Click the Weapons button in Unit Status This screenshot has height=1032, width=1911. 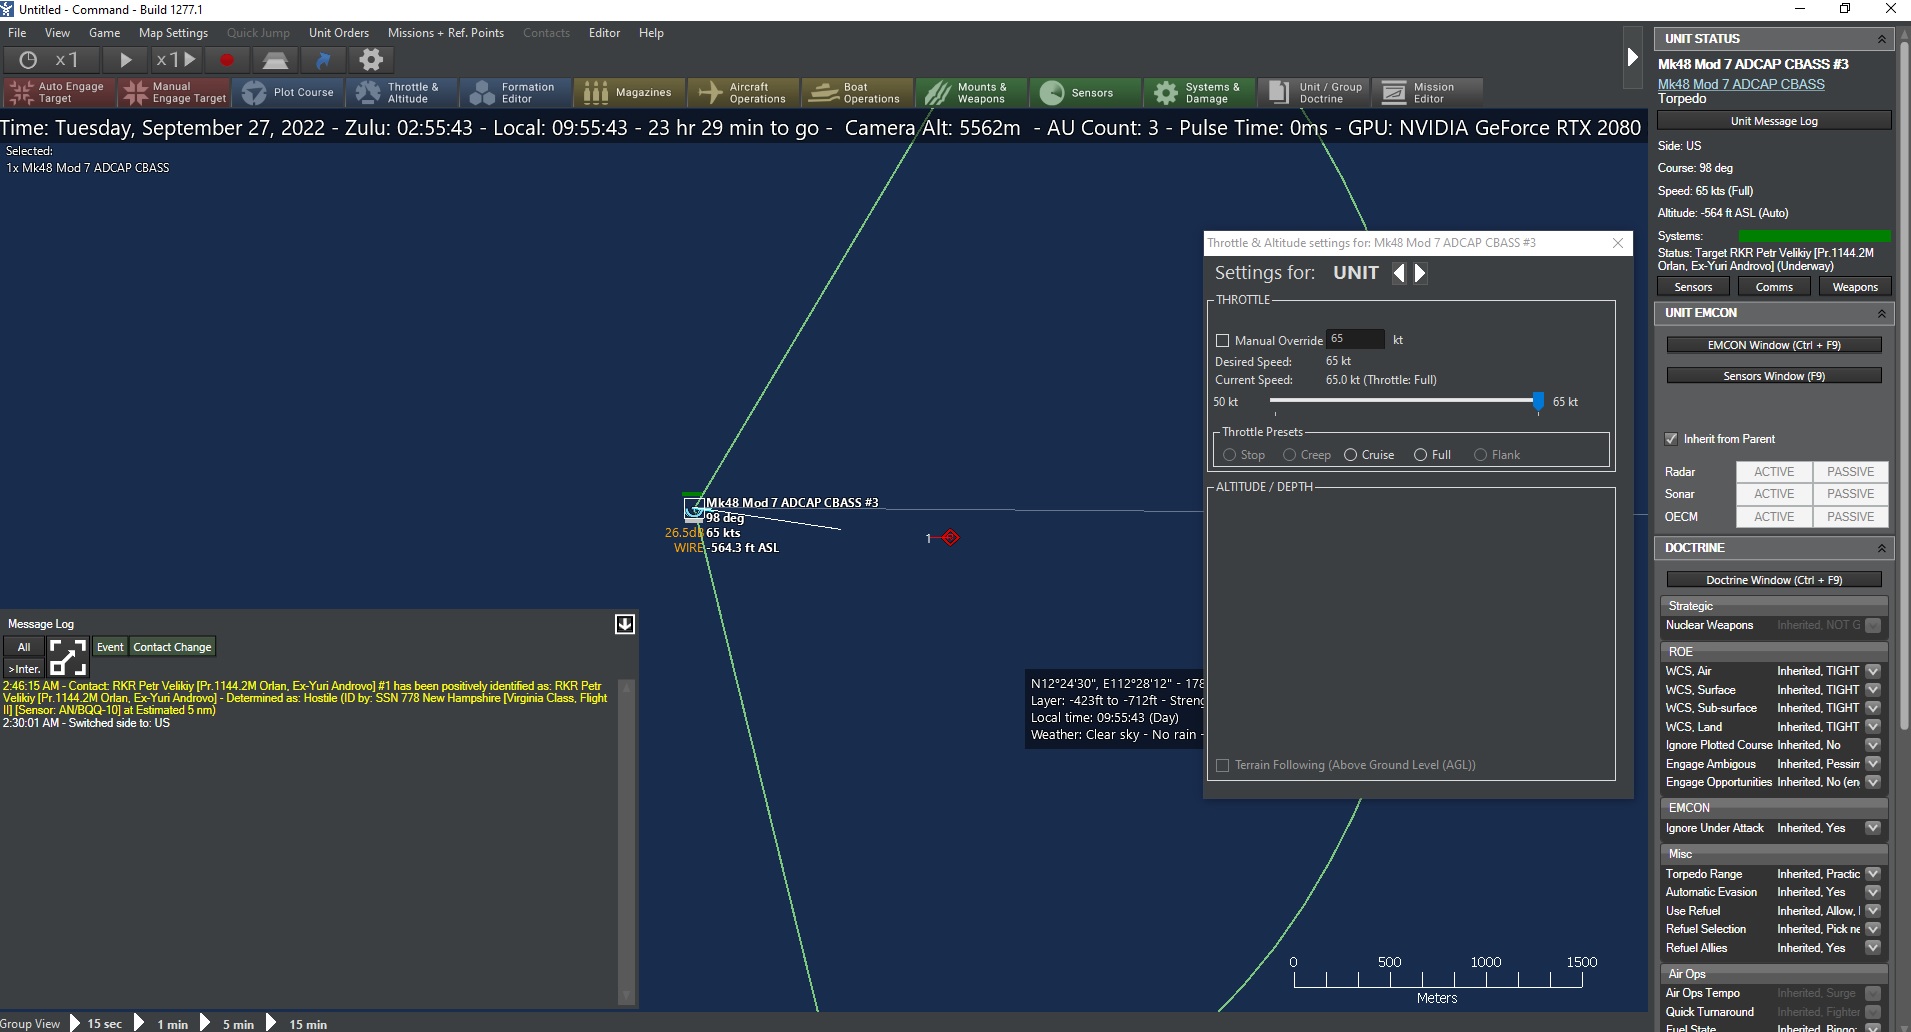coord(1855,287)
